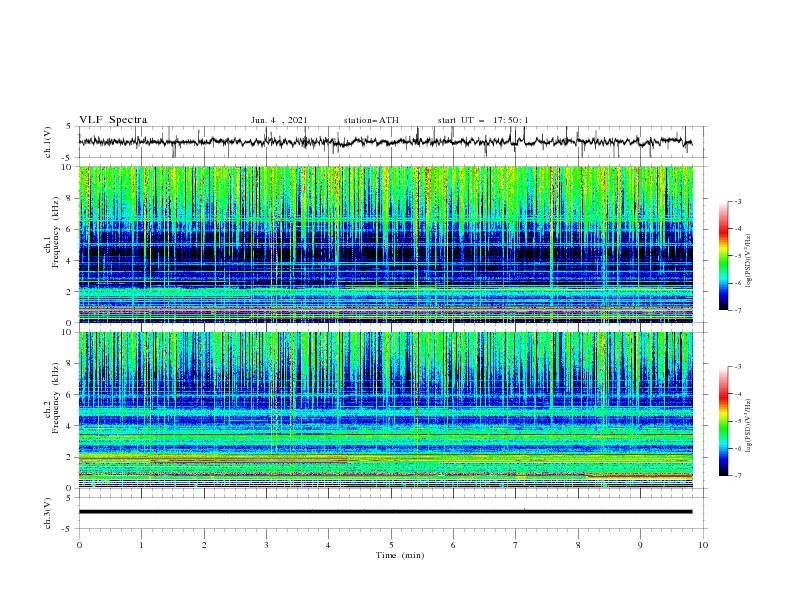This screenshot has height=612, width=792.
Task: Click the 'ch.3(V)' axis label
Action: coord(48,513)
